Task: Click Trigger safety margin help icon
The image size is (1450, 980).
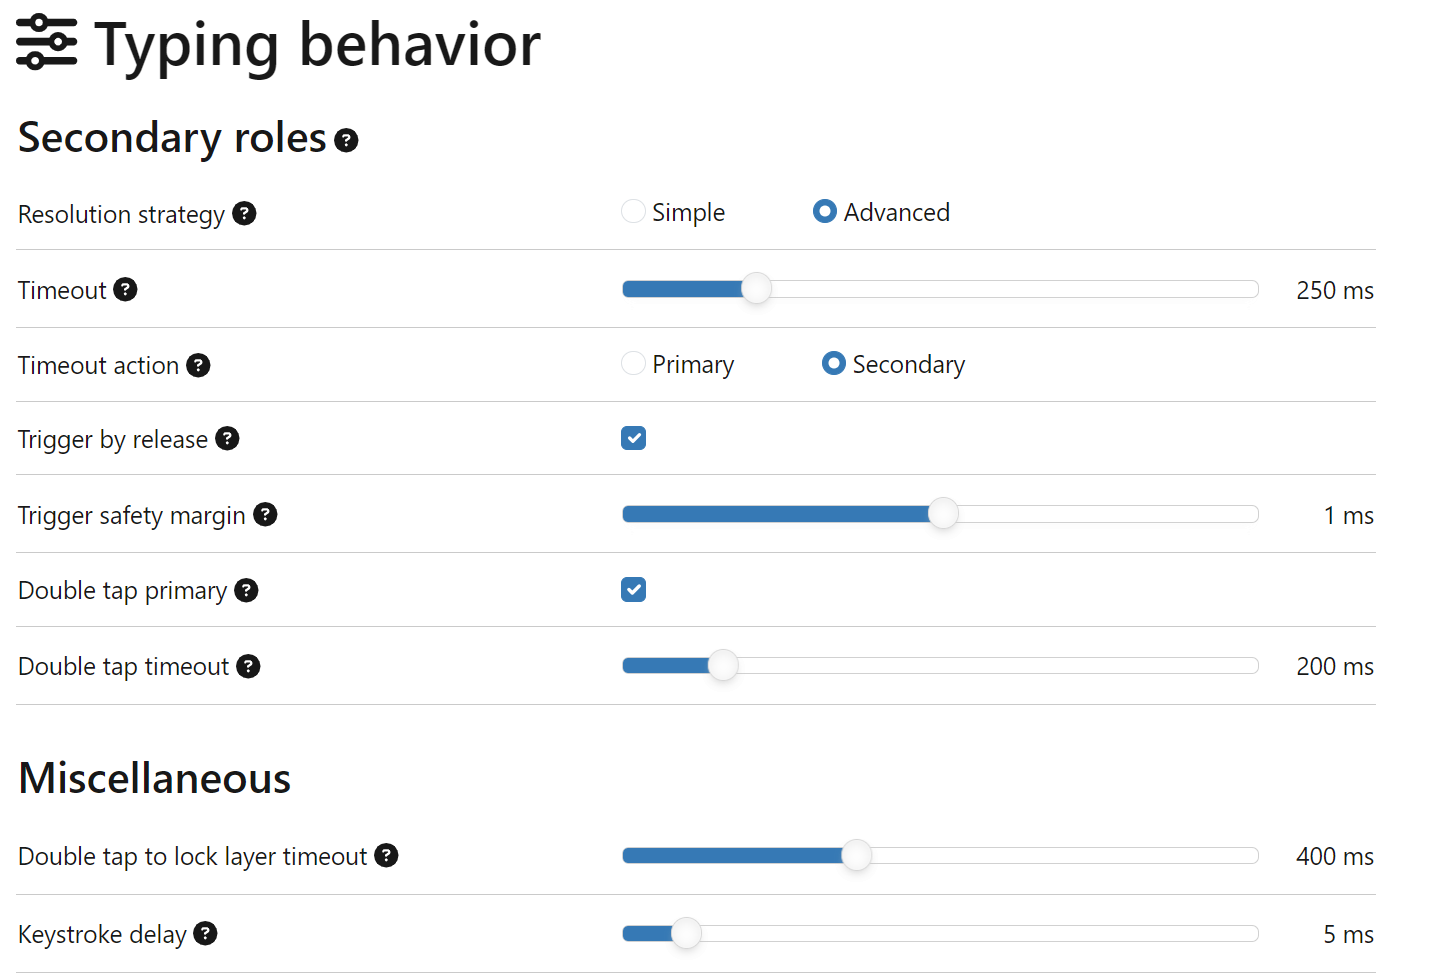Action: pyautogui.click(x=265, y=514)
